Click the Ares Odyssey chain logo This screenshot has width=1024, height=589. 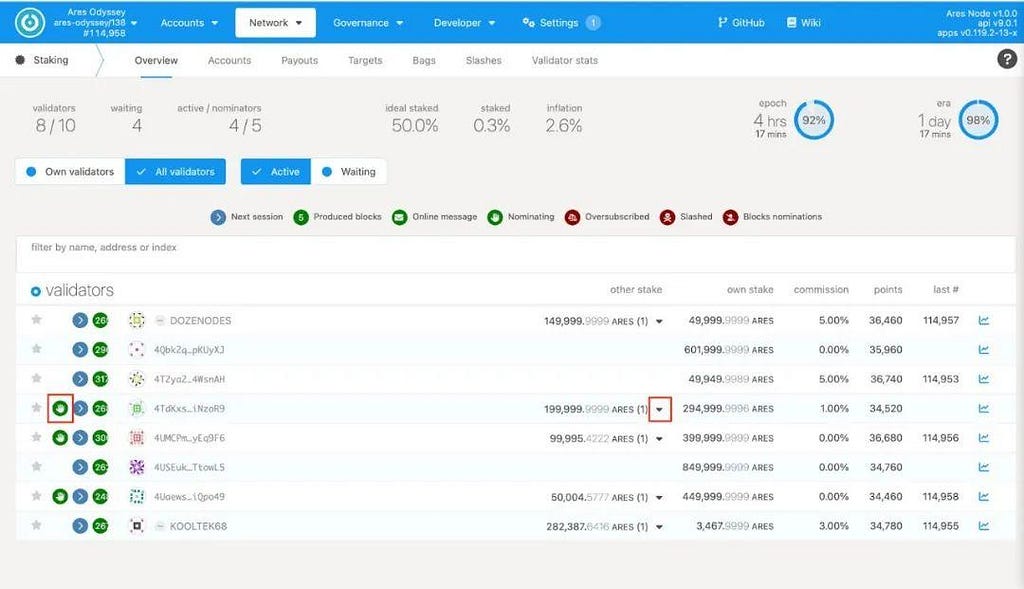coord(29,23)
